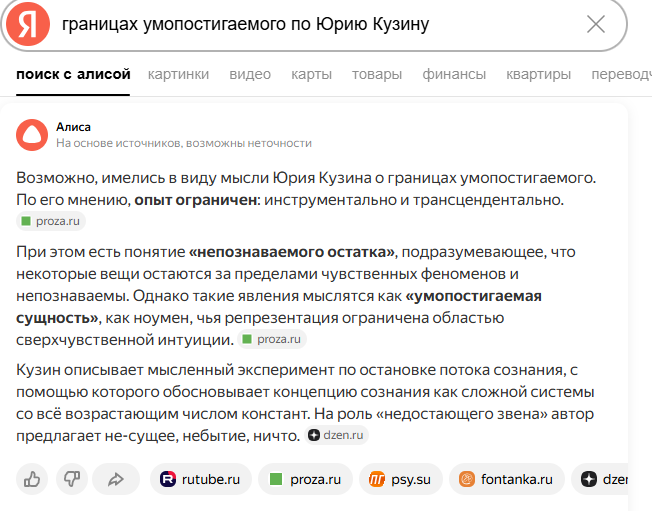Open the proza.ru source button at bottom
This screenshot has height=511, width=652.
tap(306, 479)
